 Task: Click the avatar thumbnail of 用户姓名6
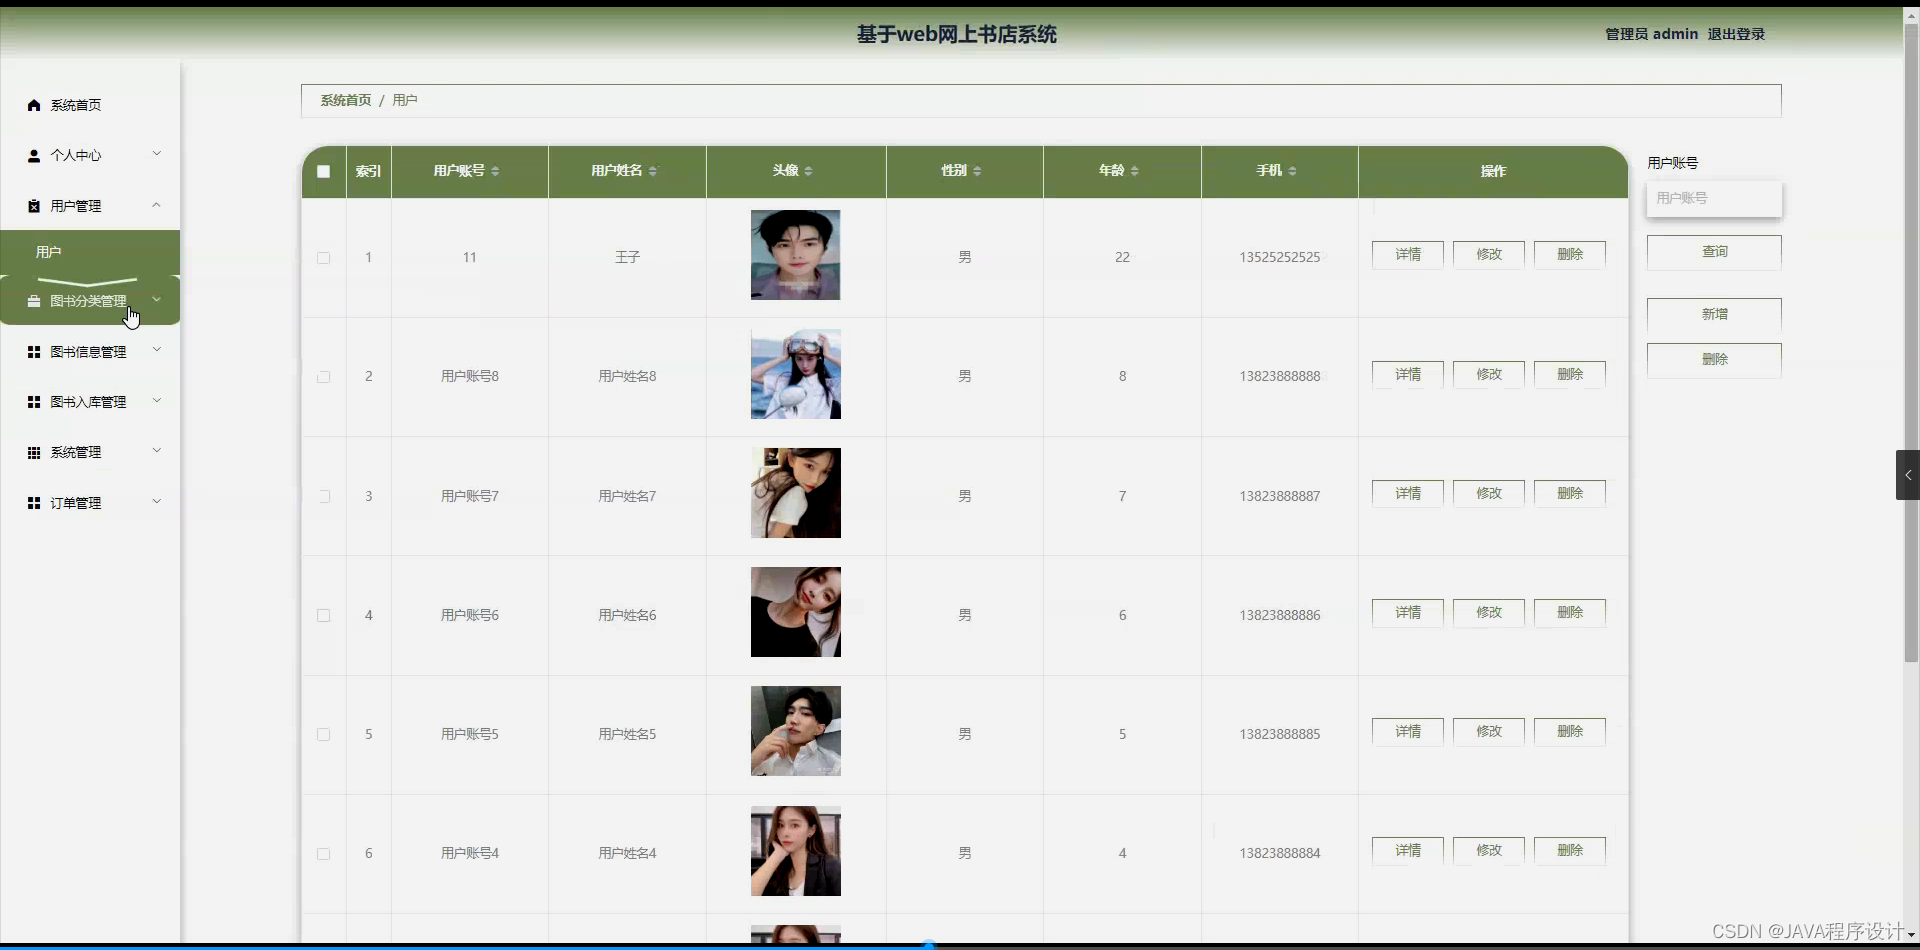(x=796, y=612)
